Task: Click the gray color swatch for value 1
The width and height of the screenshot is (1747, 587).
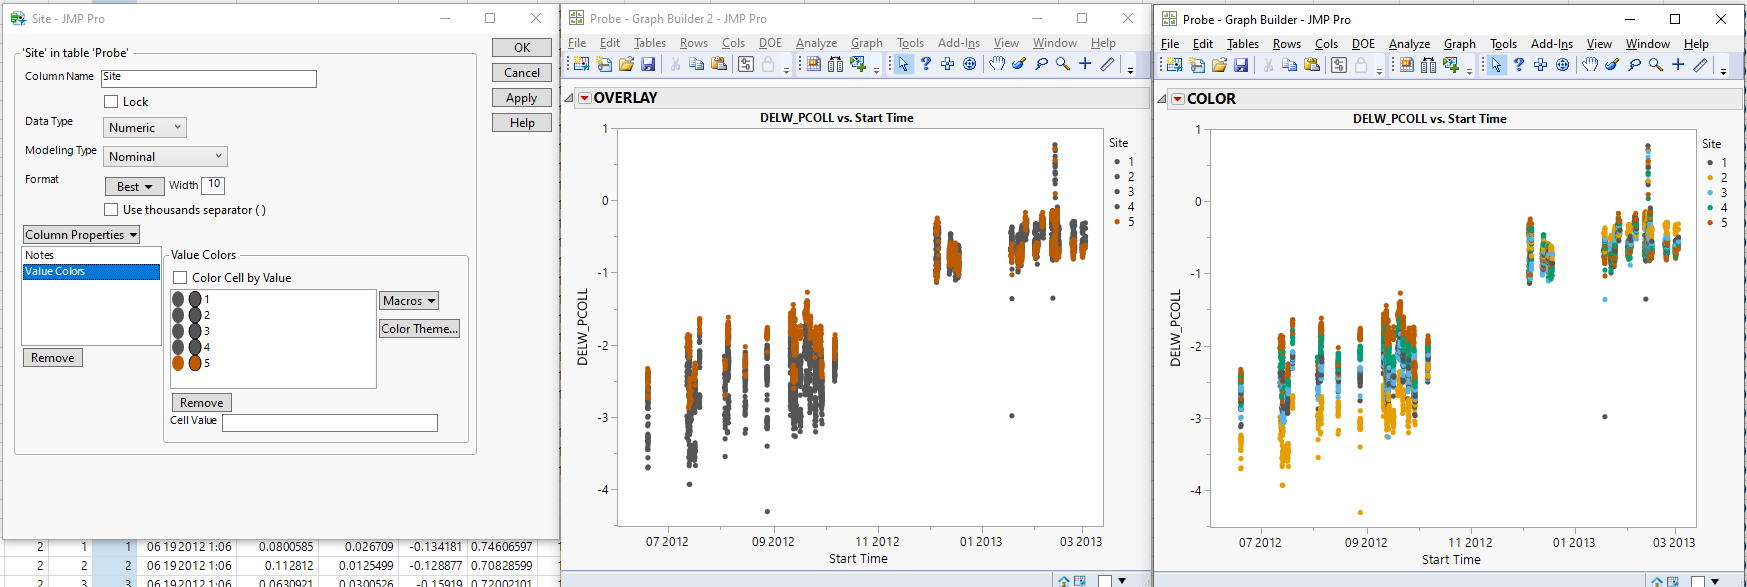Action: click(x=195, y=299)
